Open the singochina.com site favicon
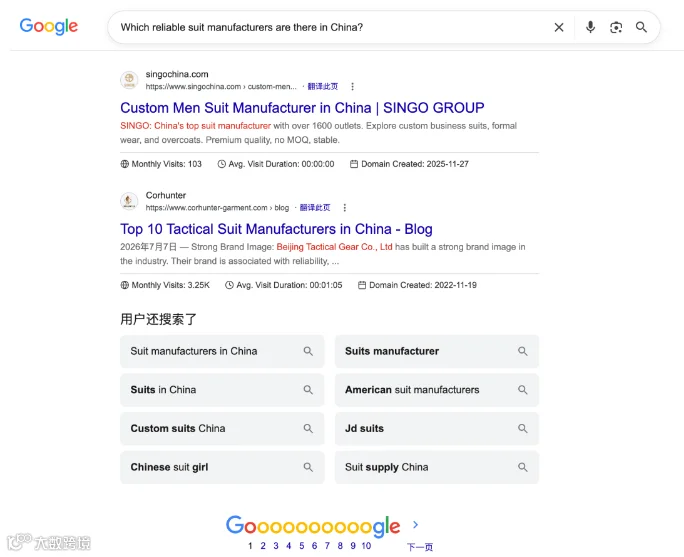684x557 pixels. [x=129, y=80]
